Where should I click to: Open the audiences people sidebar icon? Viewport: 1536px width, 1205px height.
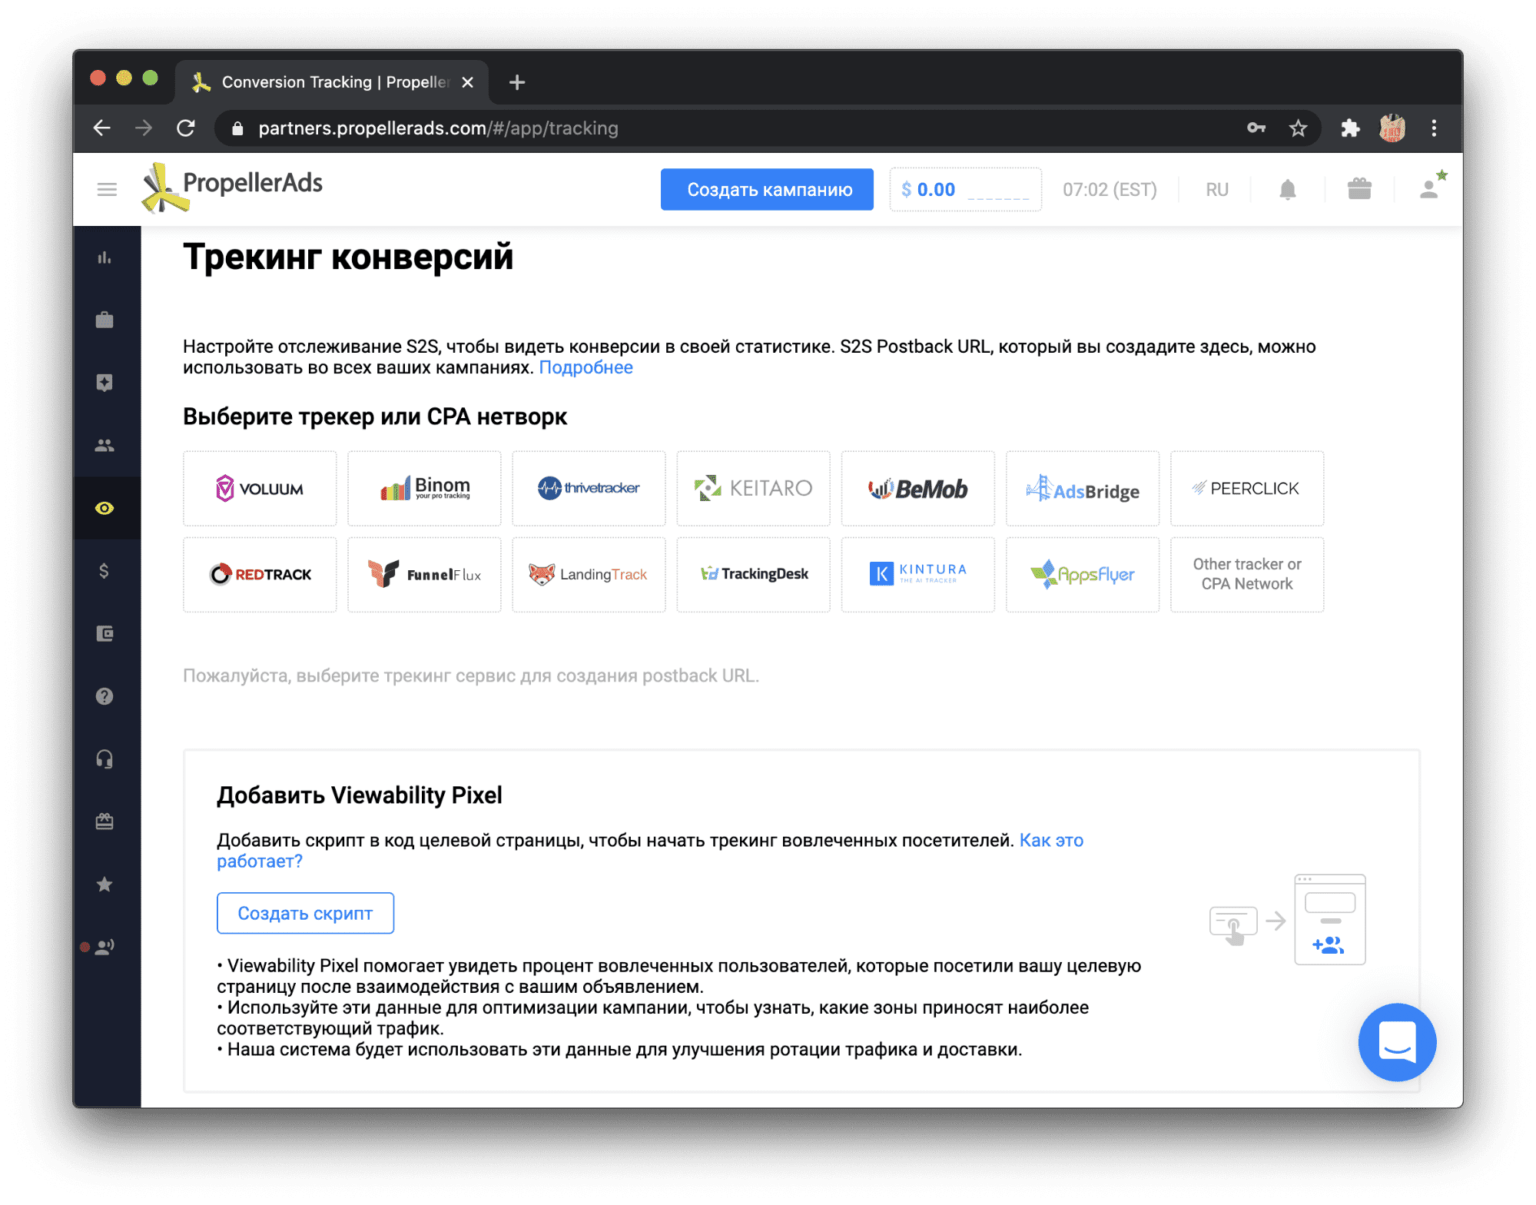104,446
